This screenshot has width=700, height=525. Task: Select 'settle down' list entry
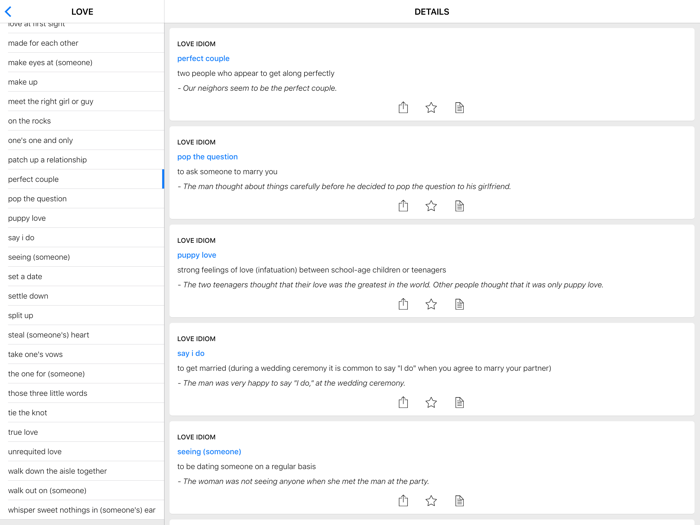click(82, 296)
